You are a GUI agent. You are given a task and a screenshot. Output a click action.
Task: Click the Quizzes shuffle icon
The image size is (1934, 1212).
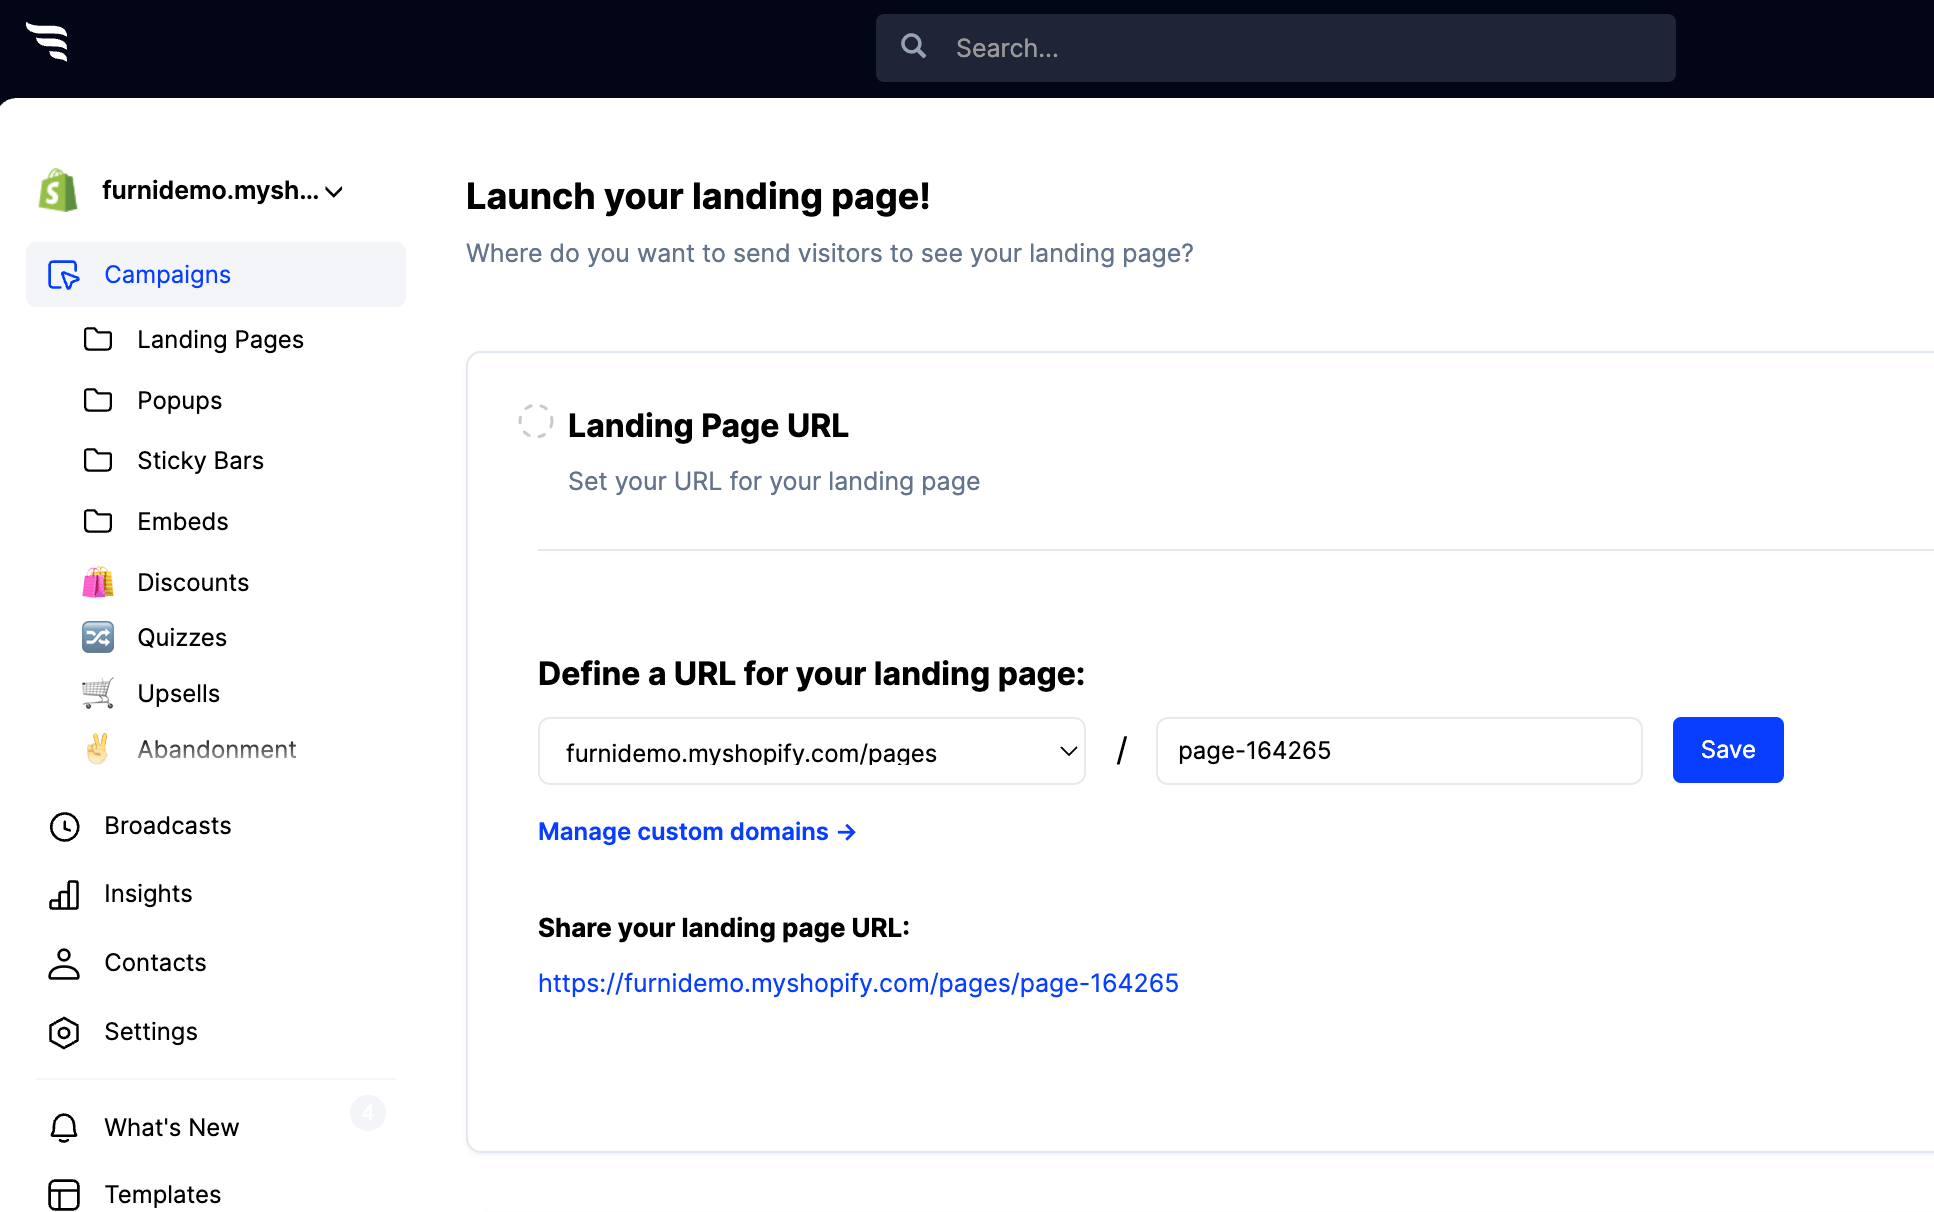click(98, 637)
